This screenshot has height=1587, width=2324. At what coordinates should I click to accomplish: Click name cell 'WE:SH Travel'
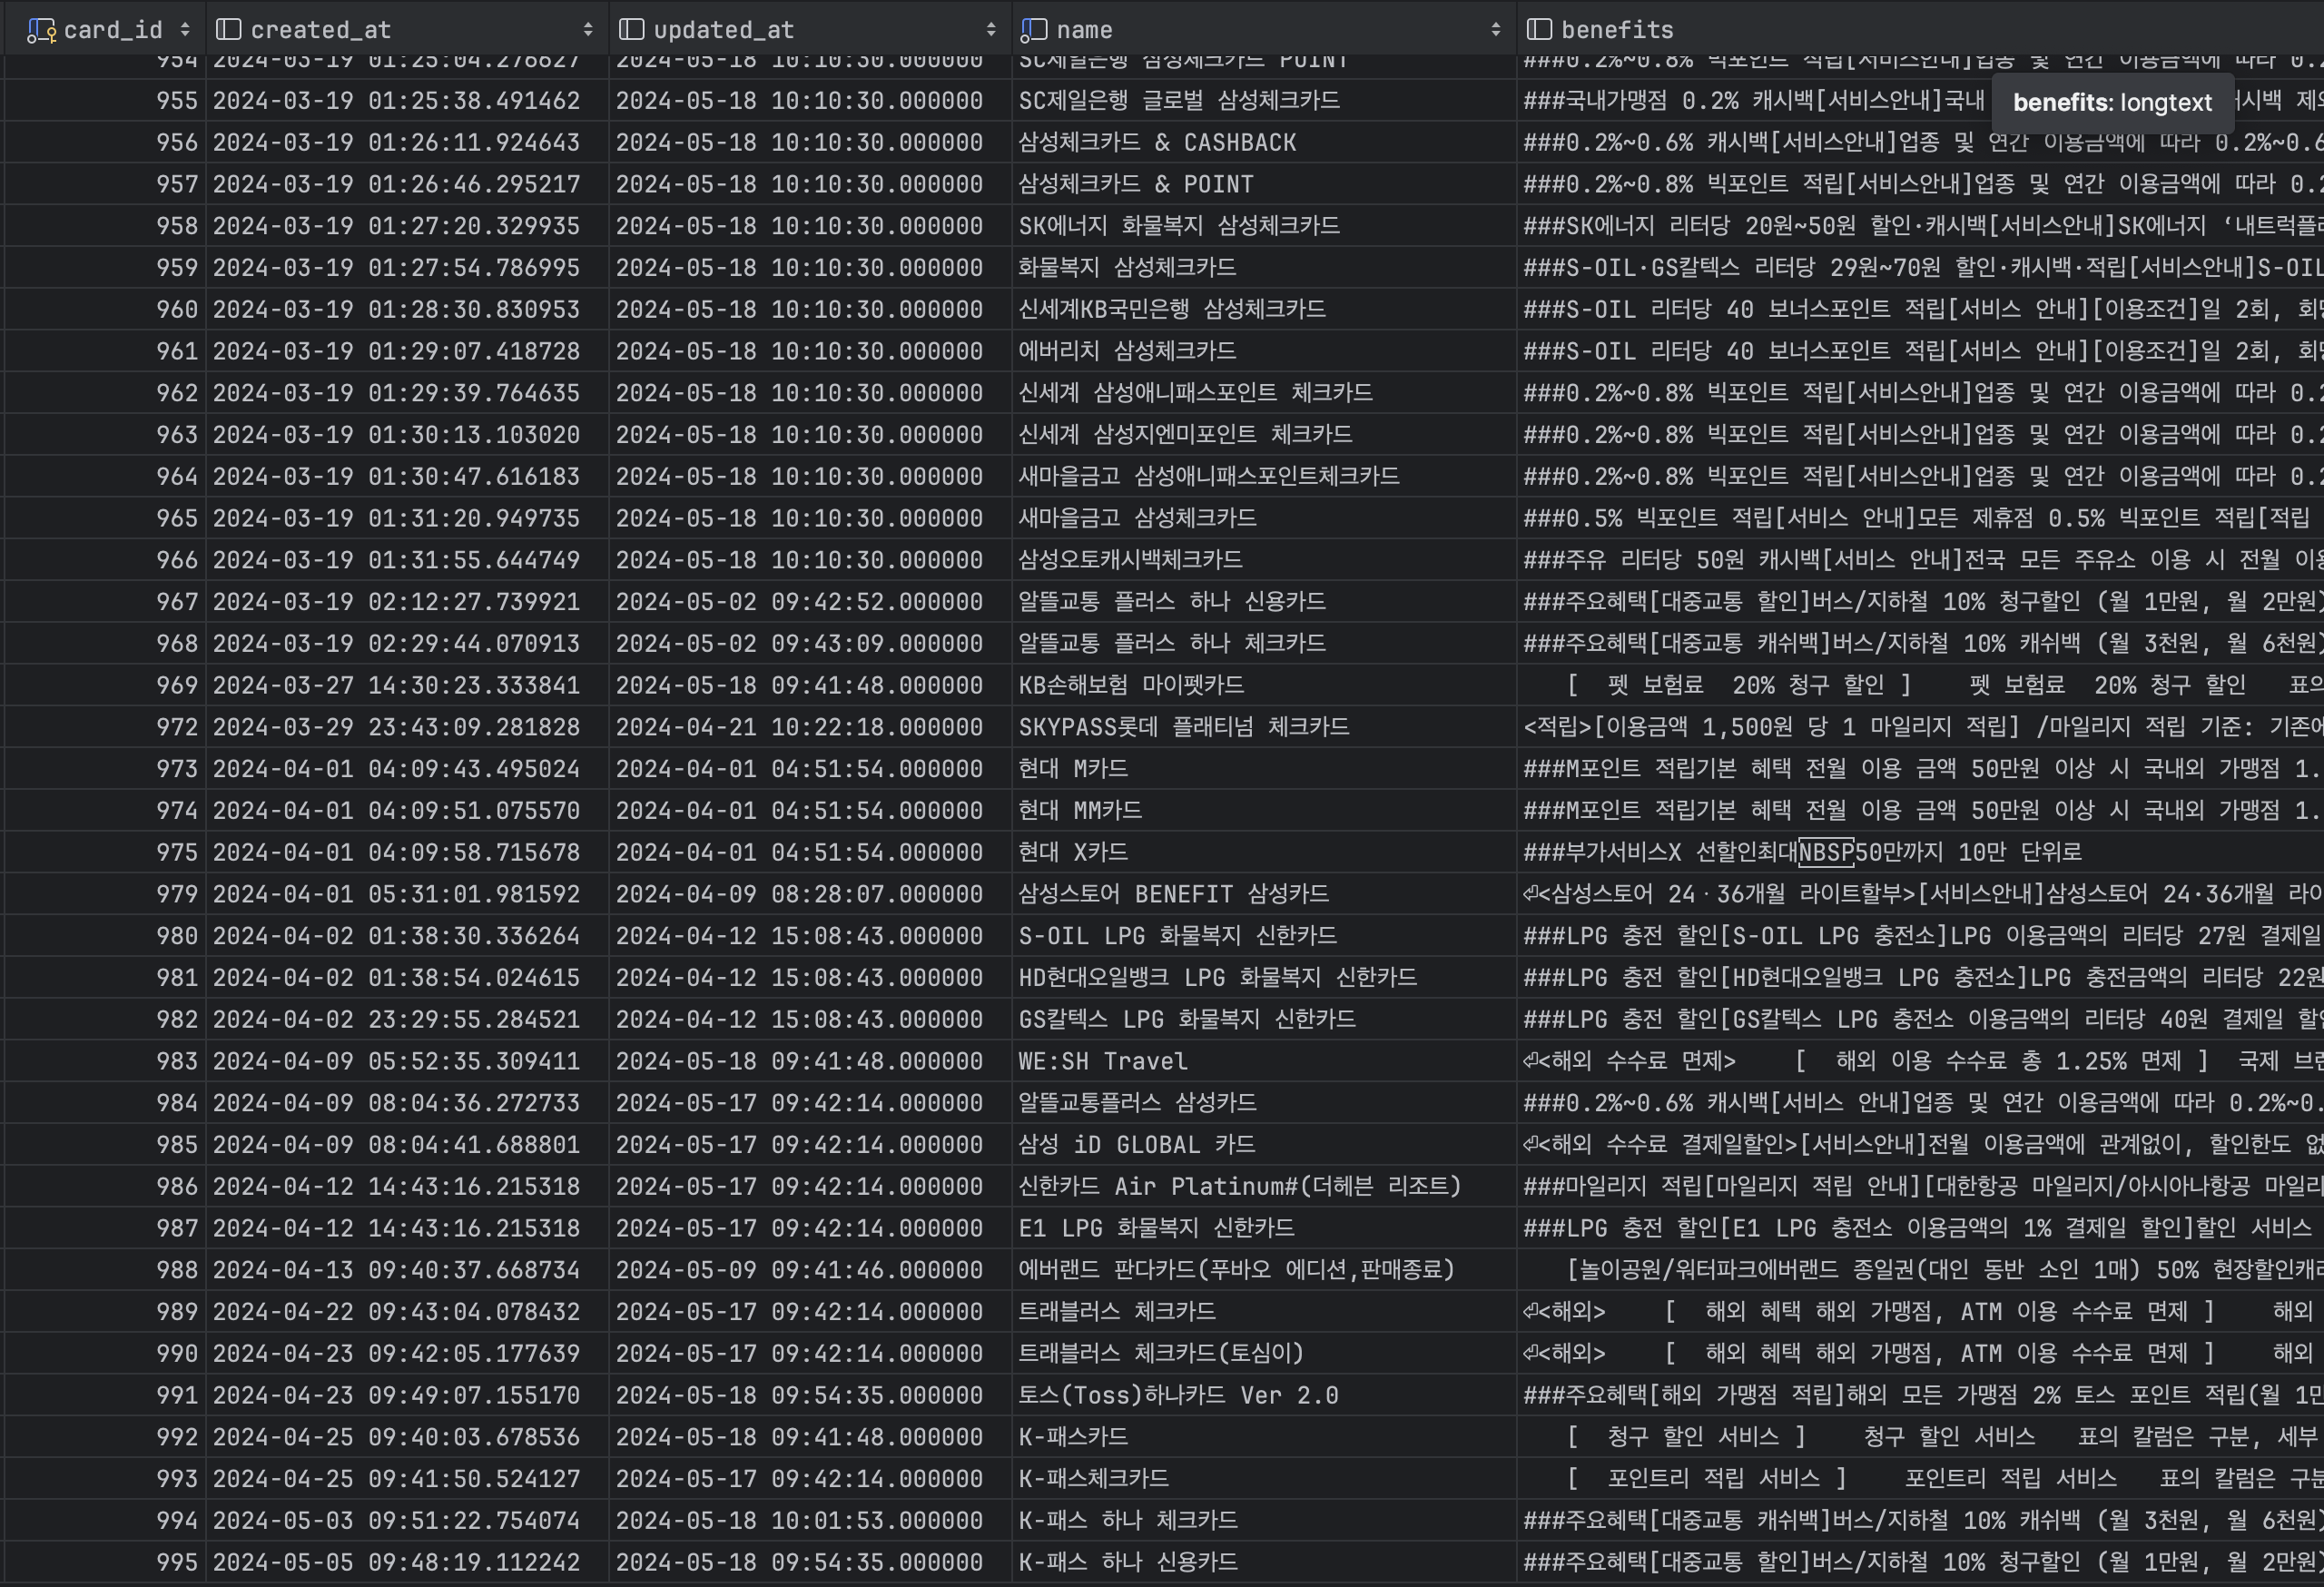[x=1103, y=1061]
